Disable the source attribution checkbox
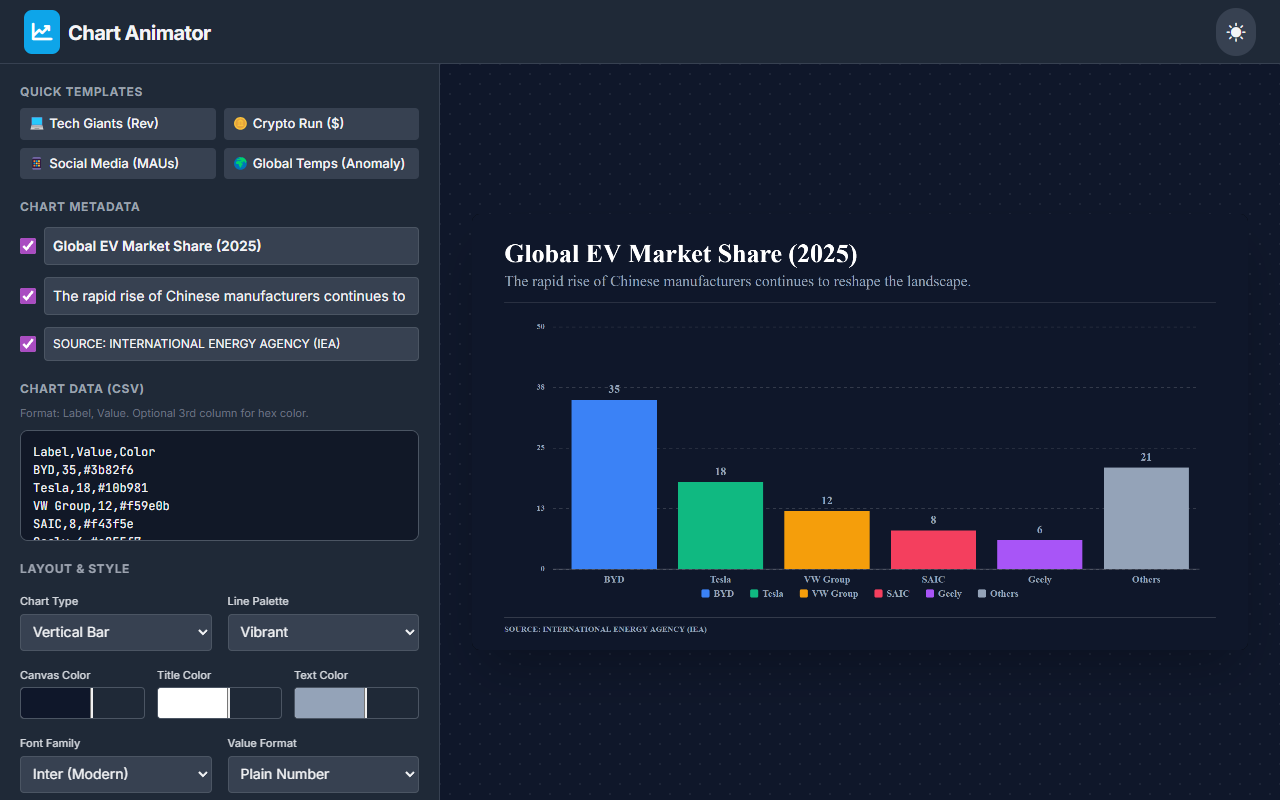The height and width of the screenshot is (800, 1280). click(27, 343)
